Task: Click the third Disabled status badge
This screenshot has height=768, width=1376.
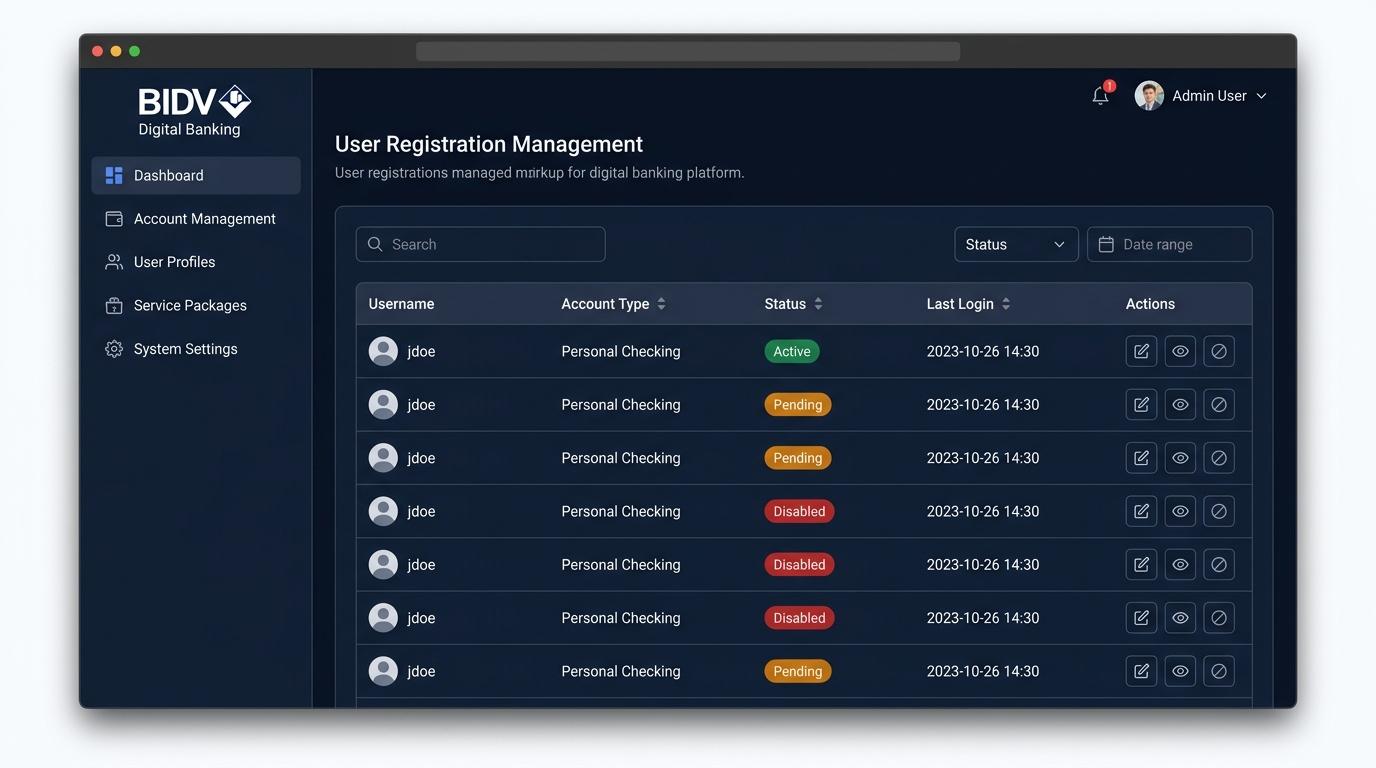Action: pos(799,618)
